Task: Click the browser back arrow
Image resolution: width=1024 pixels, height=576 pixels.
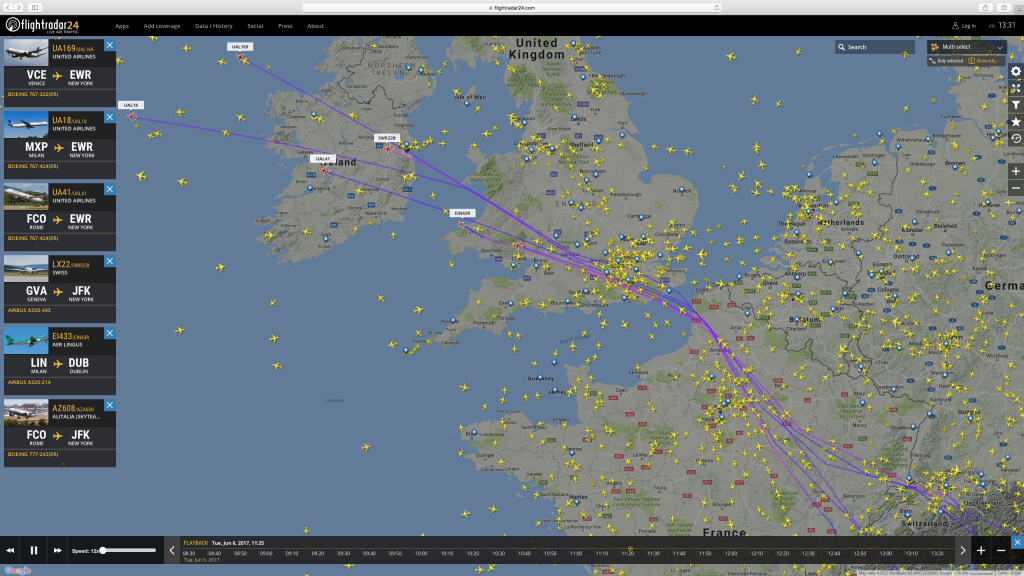Action: tap(8, 7)
